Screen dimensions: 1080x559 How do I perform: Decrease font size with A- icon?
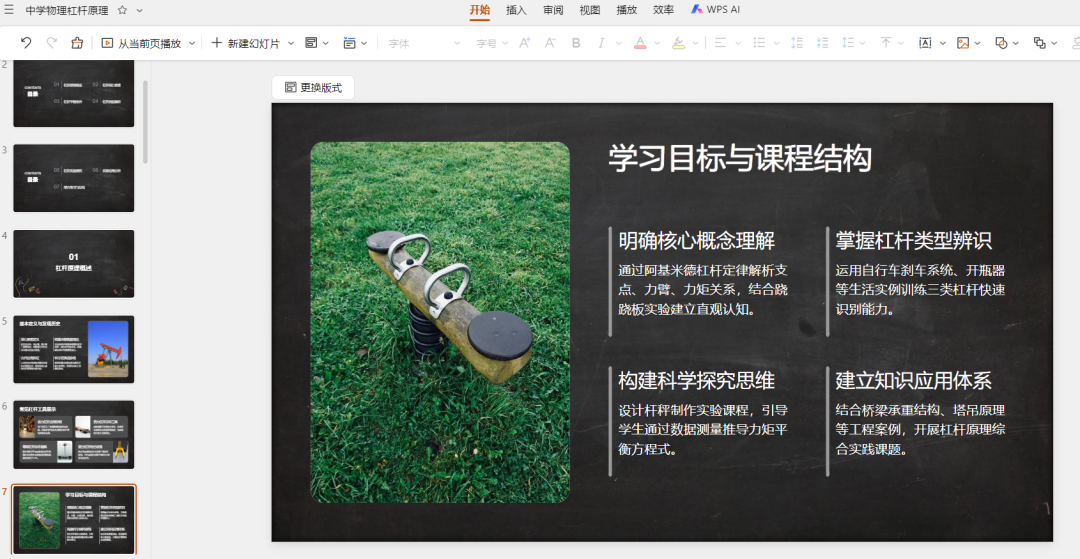[550, 43]
